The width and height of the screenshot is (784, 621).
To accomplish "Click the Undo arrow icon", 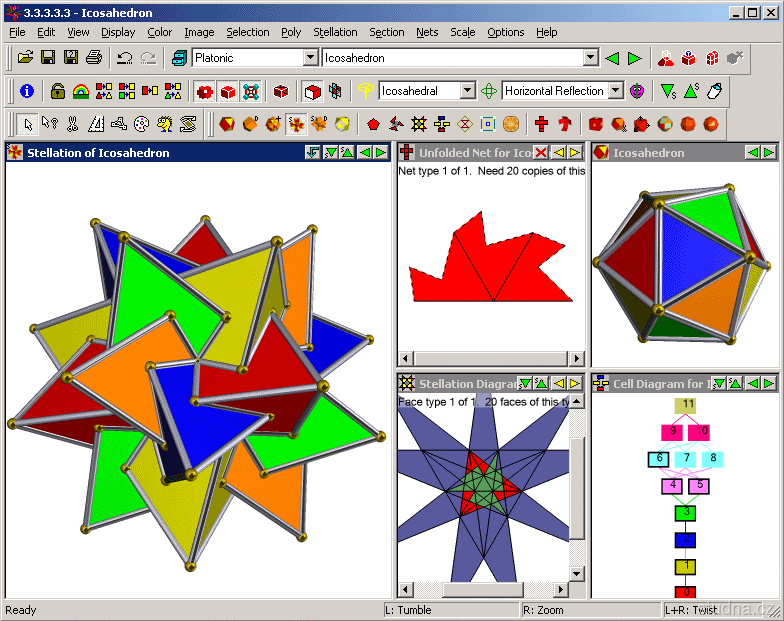I will 124,58.
